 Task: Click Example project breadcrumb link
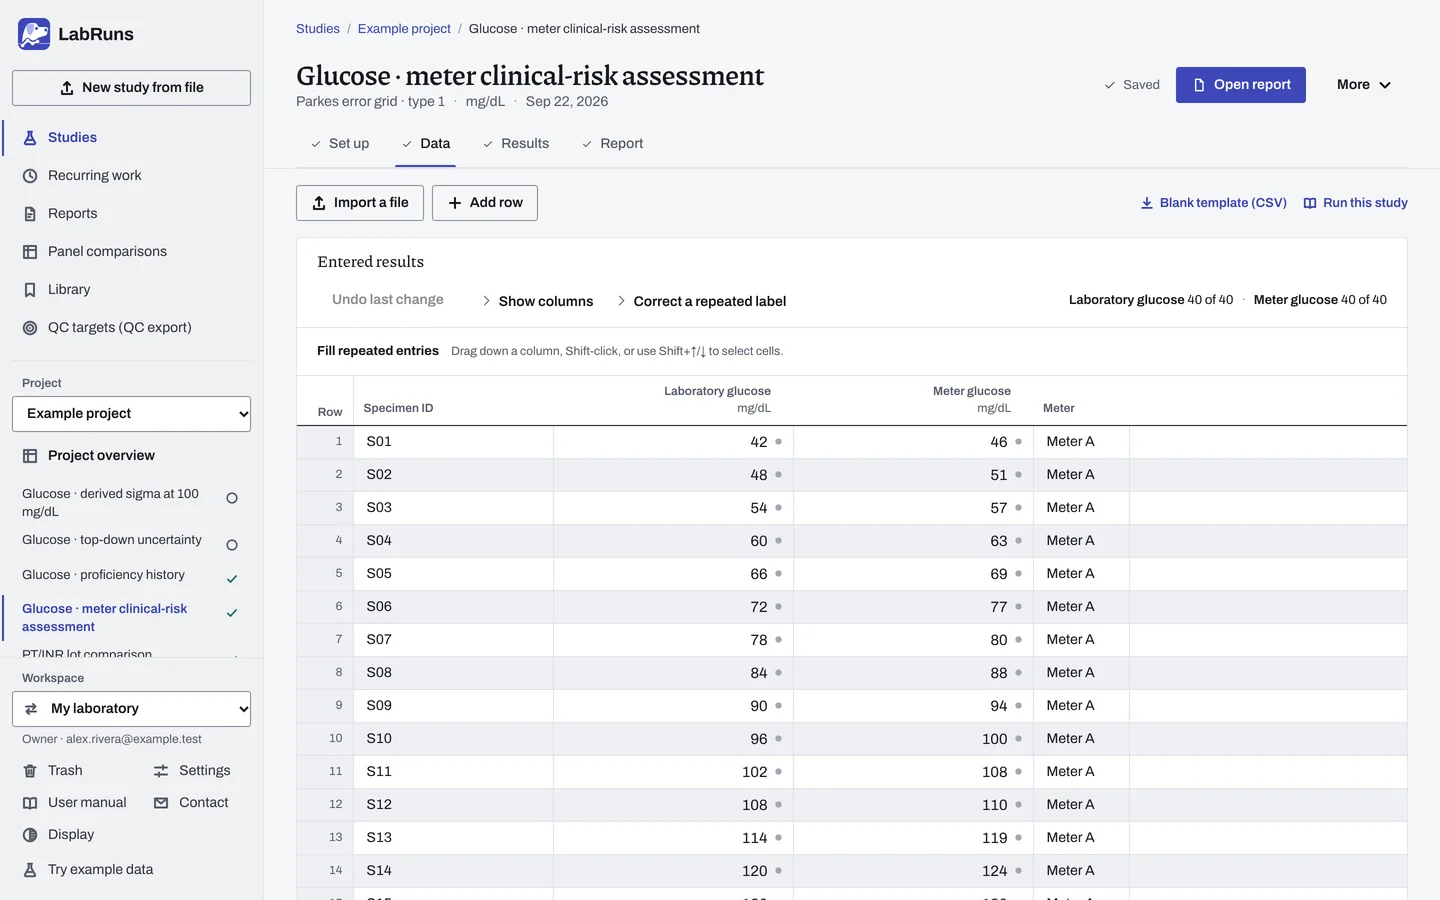click(404, 29)
